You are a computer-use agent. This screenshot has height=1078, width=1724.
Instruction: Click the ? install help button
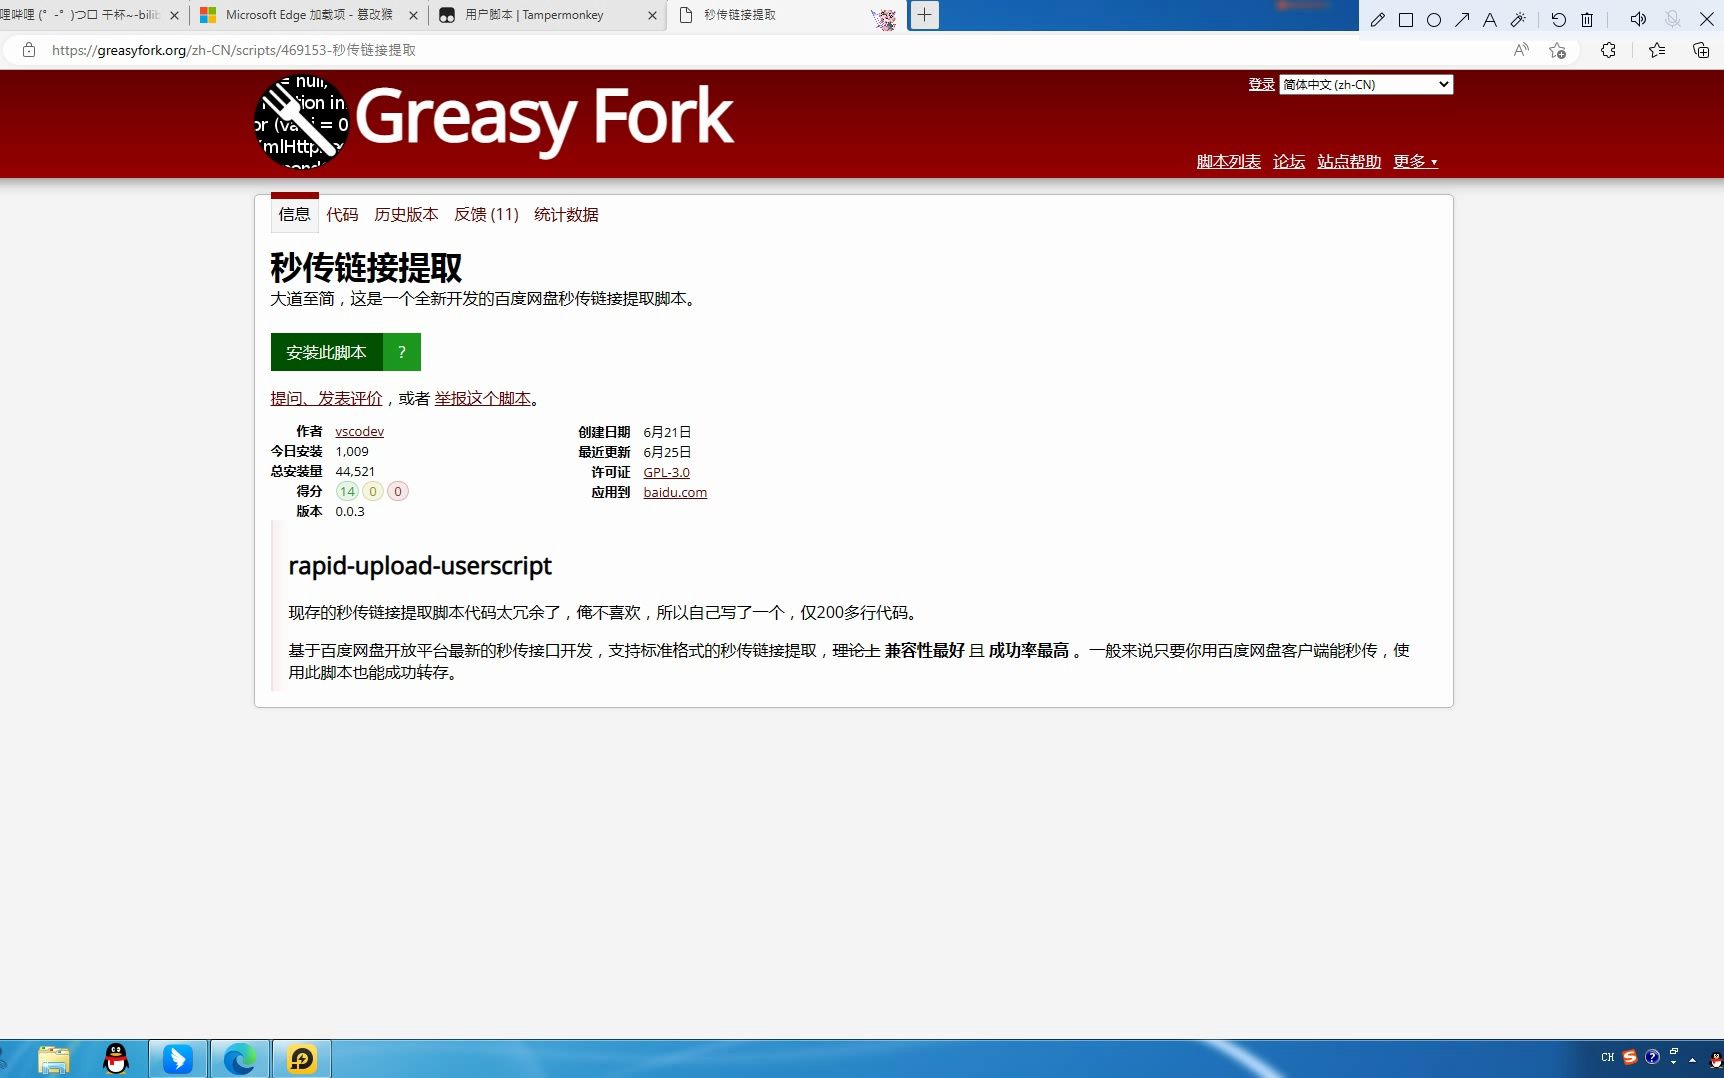click(x=402, y=352)
